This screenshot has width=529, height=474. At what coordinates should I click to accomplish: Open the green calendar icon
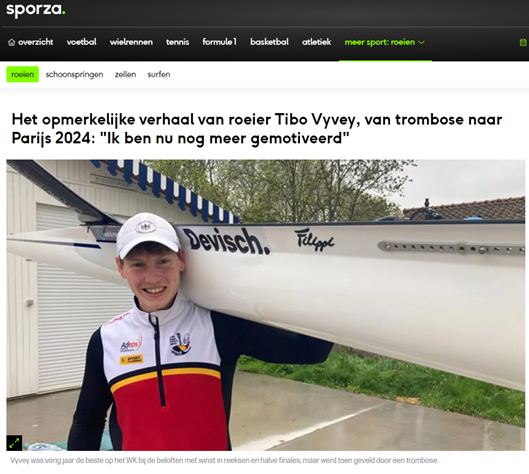(x=523, y=42)
